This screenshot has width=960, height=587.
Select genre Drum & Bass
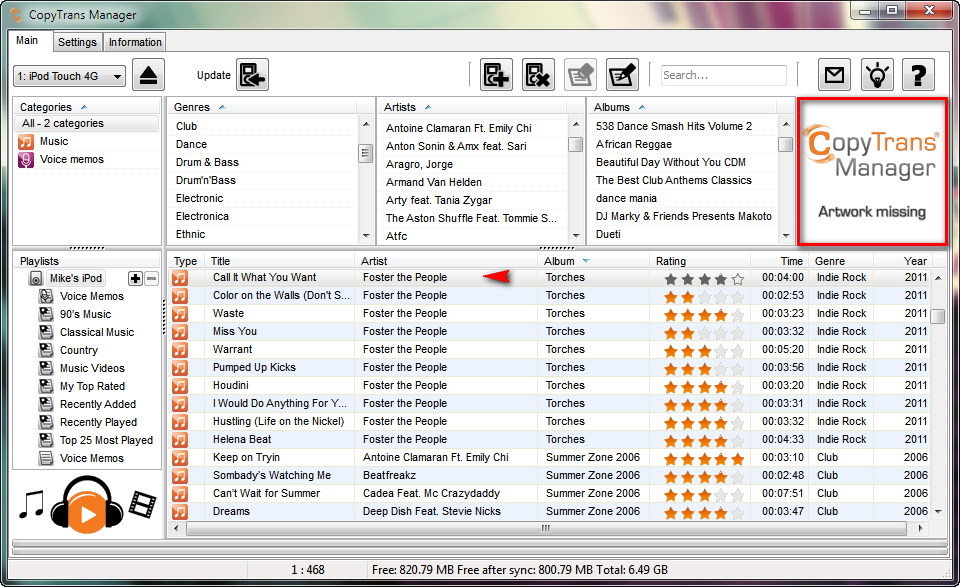(x=207, y=162)
